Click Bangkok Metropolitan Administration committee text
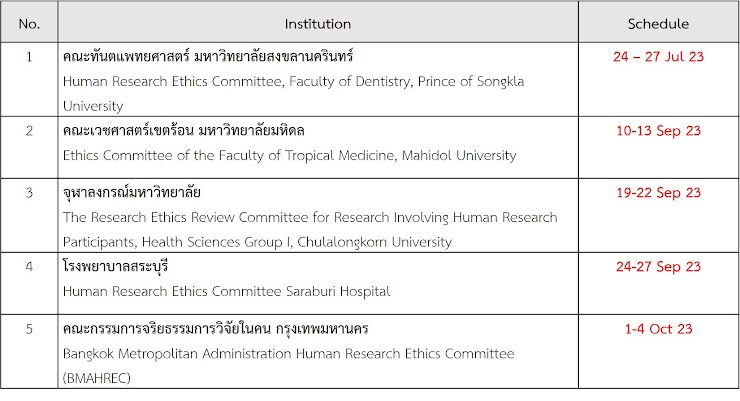 (288, 354)
